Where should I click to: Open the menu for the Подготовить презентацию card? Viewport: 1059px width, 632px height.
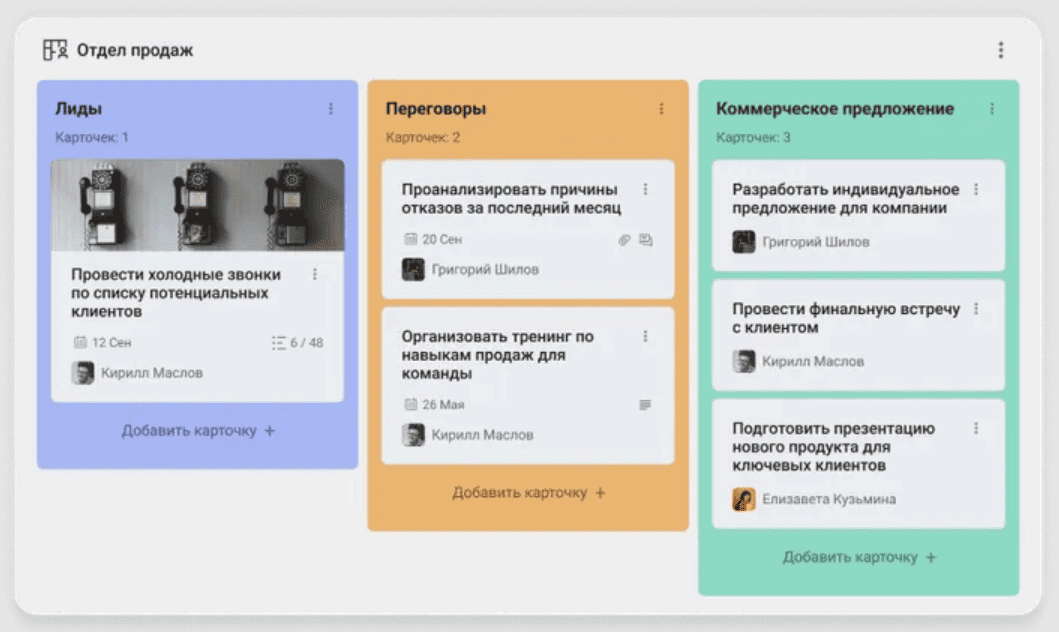click(976, 428)
